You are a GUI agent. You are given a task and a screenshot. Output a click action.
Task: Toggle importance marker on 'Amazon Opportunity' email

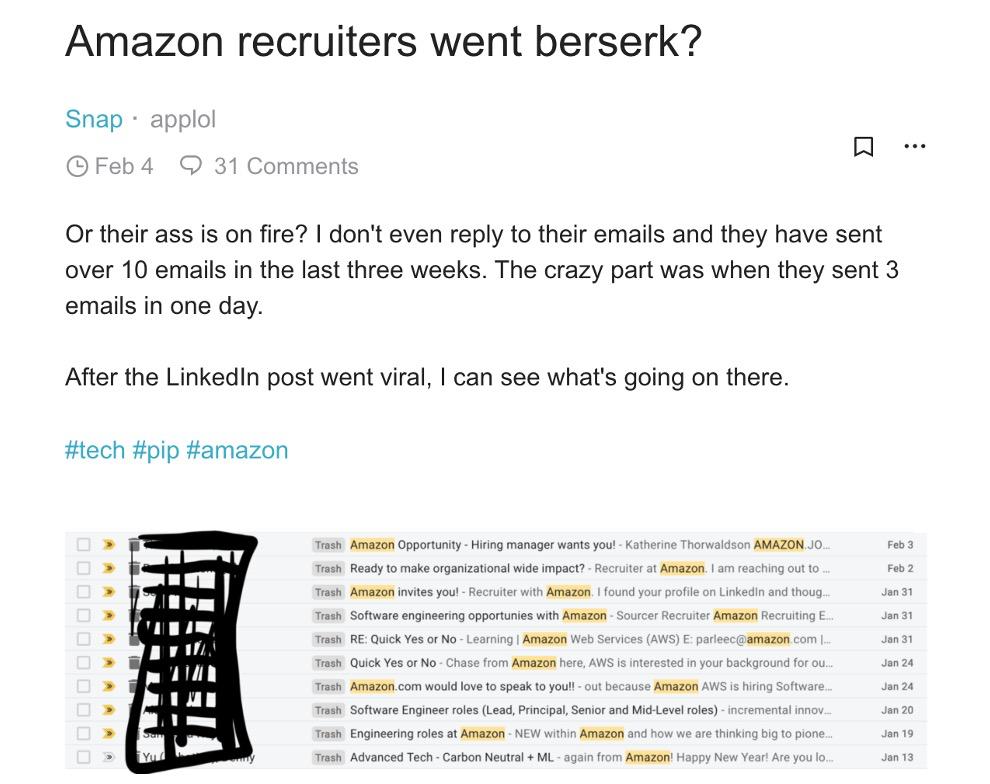click(109, 545)
